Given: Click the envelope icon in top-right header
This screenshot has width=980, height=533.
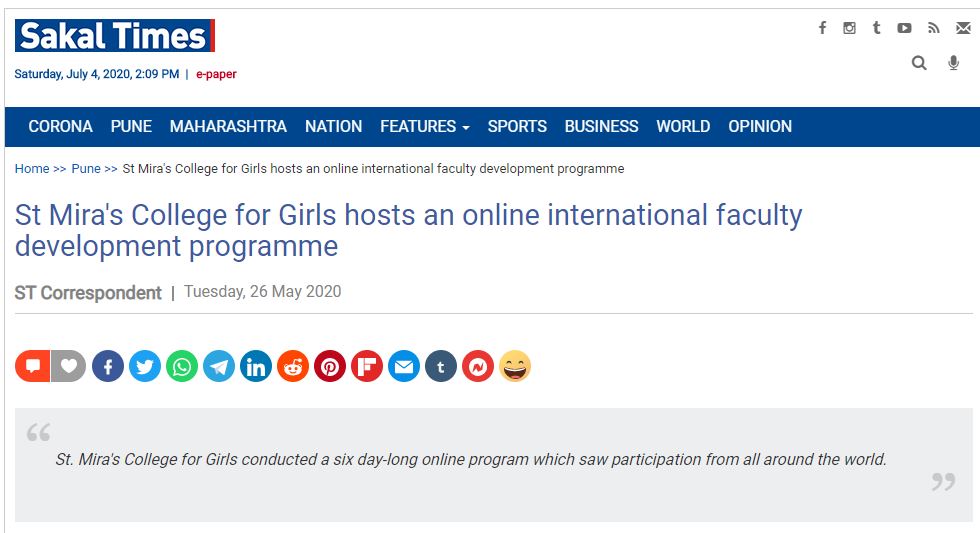Looking at the screenshot, I should pos(962,28).
